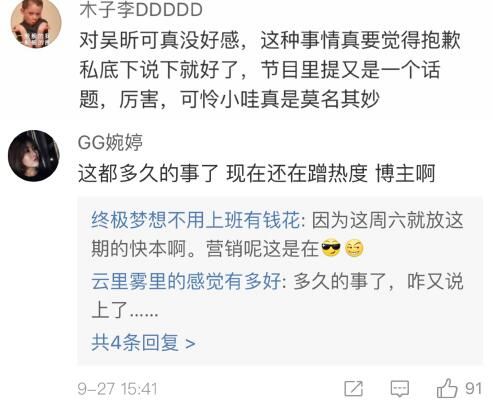This screenshot has width=493, height=403.
Task: Tap reply text 因为这周六就放这期的快本啊
Action: 277,234
